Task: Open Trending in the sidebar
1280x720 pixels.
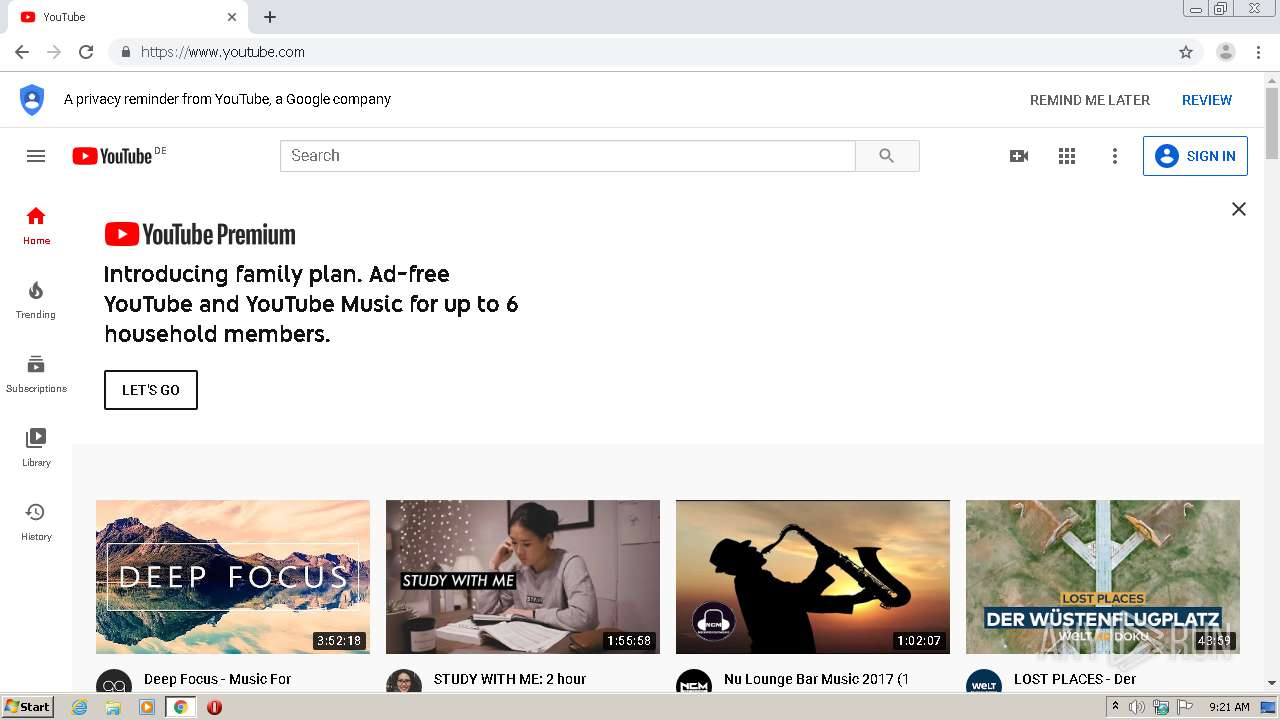Action: (36, 299)
